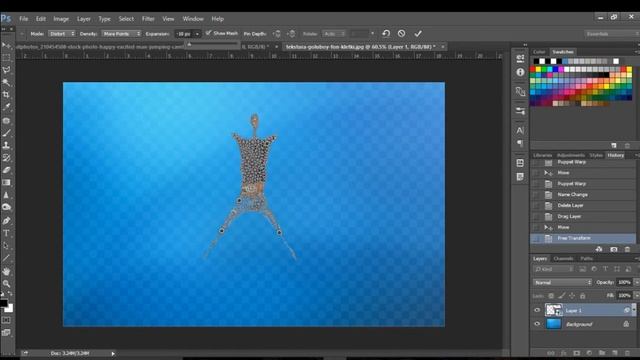Image resolution: width=640 pixels, height=360 pixels.
Task: Select the Pen tool
Action: (6, 221)
